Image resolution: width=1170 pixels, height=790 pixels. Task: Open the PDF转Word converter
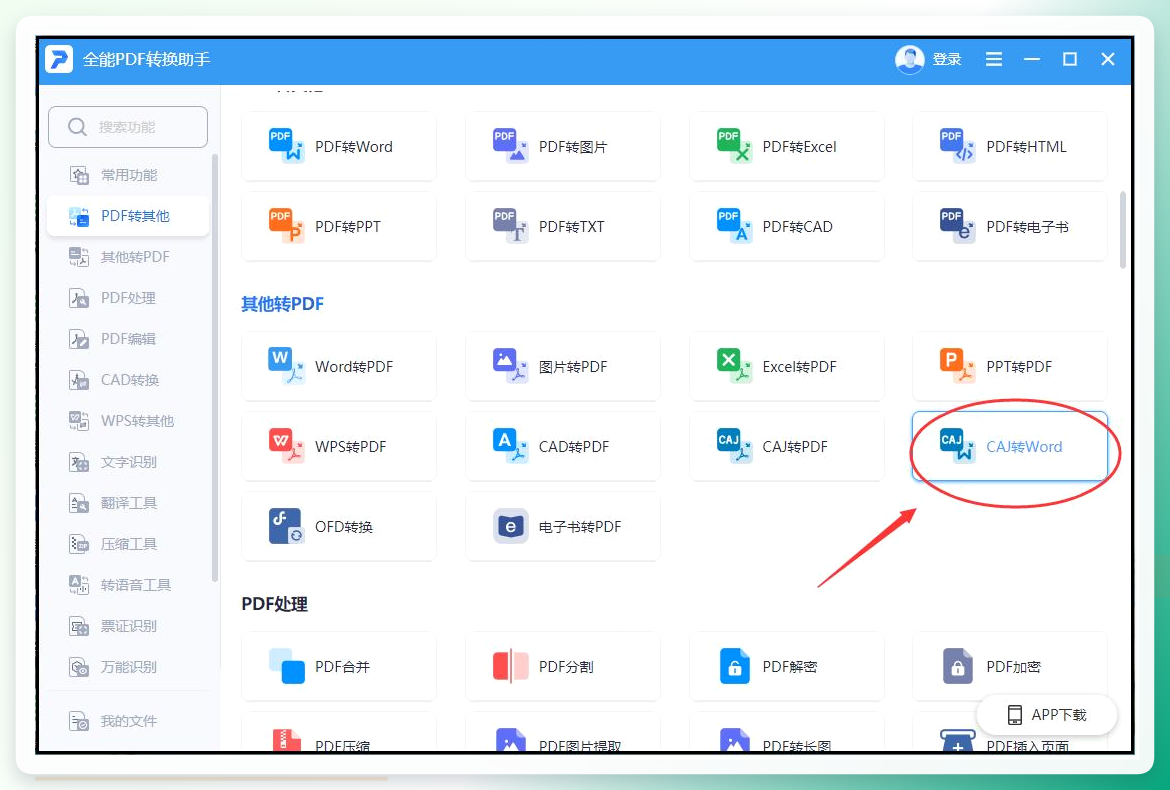point(339,147)
